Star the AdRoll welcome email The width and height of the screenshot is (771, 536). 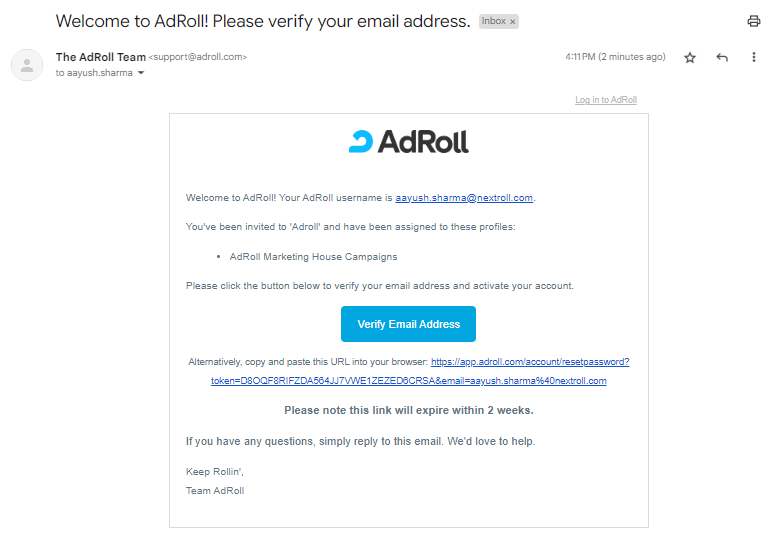(690, 58)
